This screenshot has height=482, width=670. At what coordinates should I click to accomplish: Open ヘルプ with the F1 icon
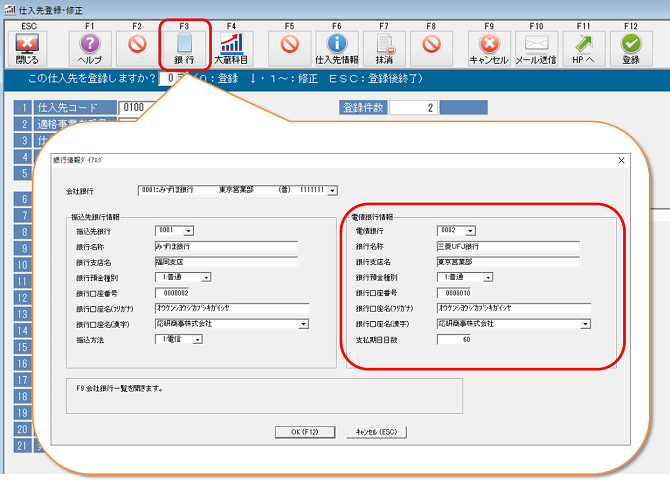coord(89,44)
